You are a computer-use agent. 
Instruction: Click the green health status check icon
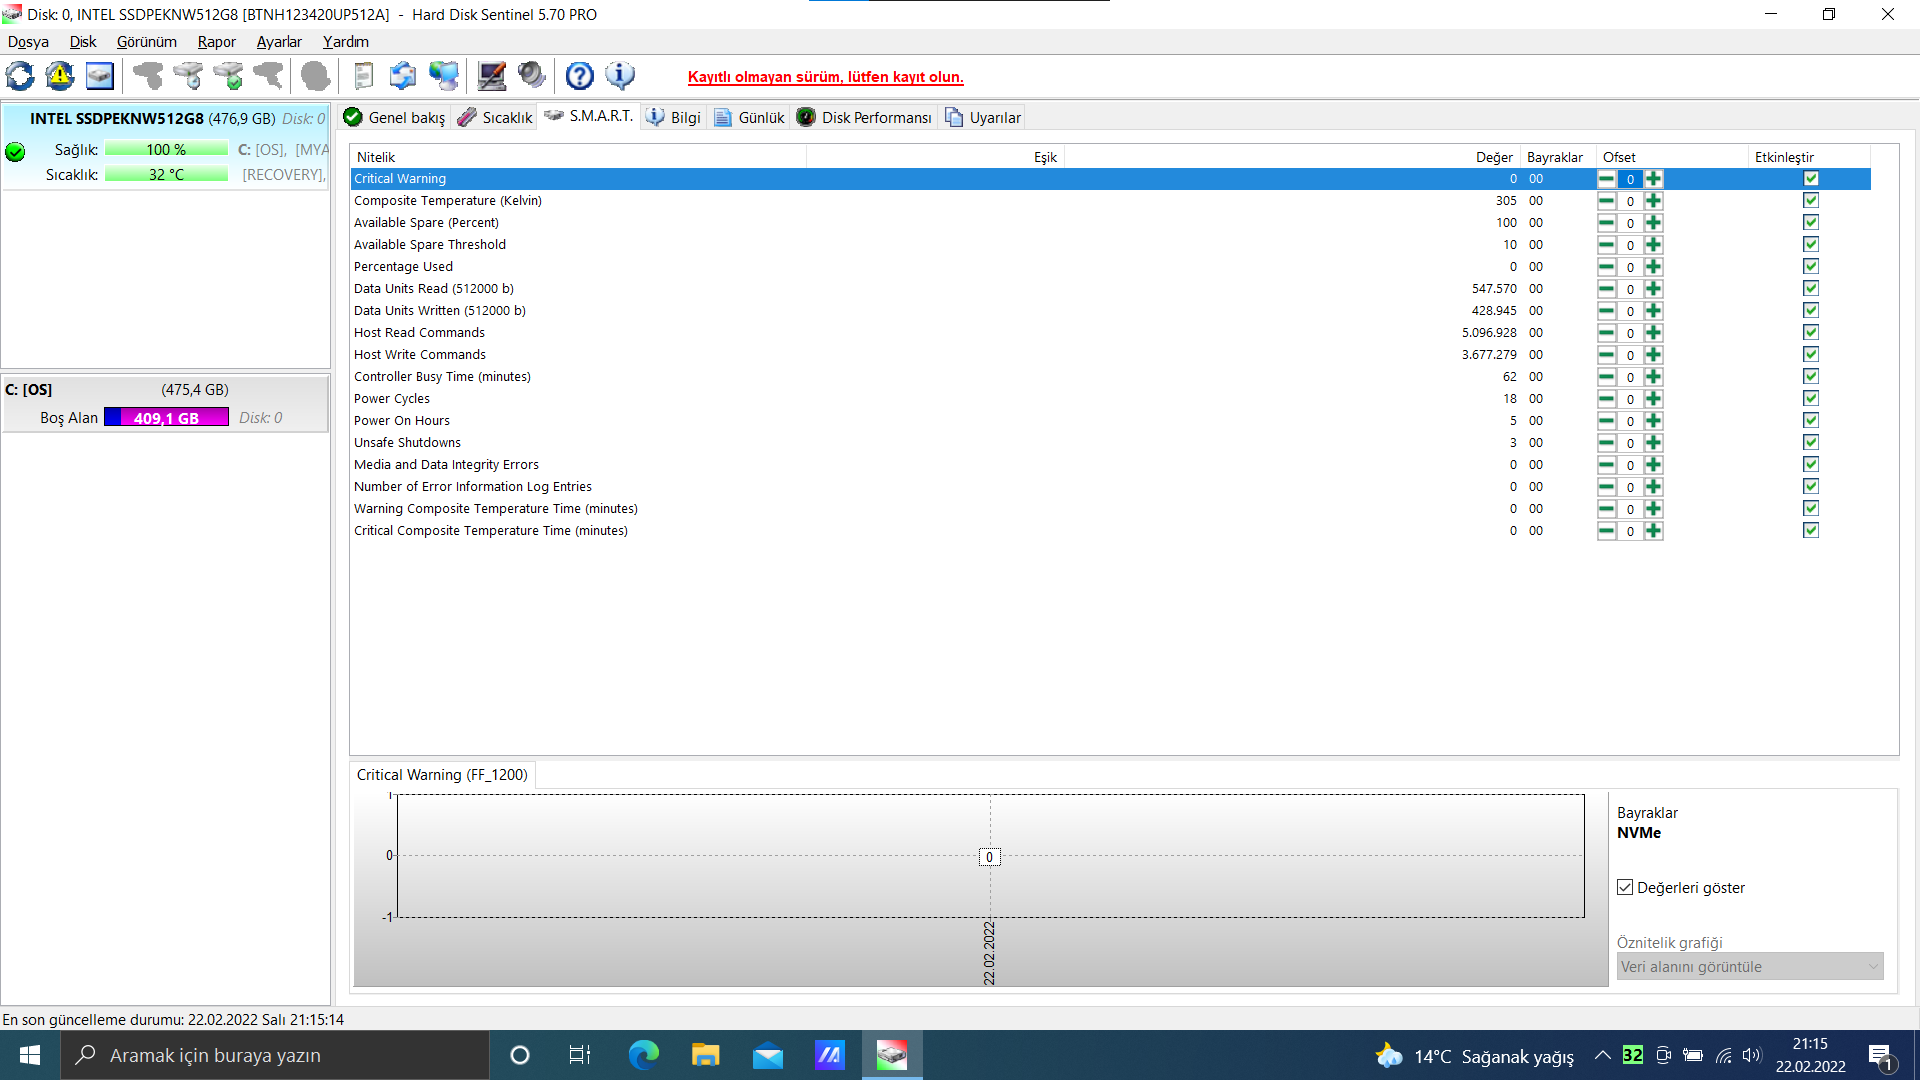click(x=15, y=152)
